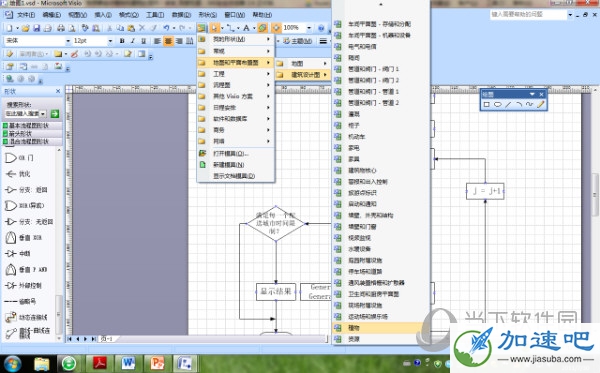
Task: Click the Print Preview icon
Action: 72,28
